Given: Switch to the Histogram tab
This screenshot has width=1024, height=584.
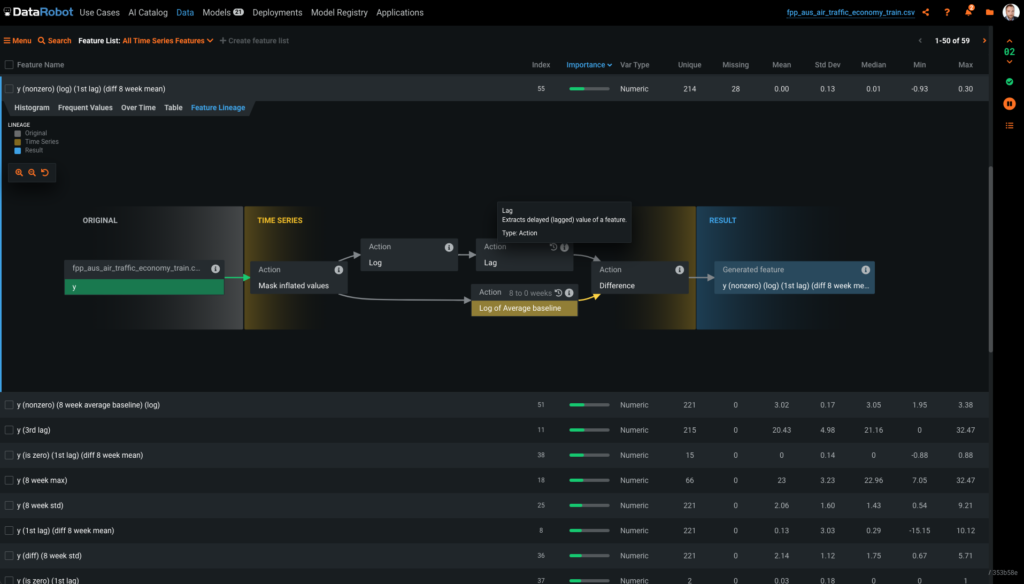Looking at the screenshot, I should point(31,107).
